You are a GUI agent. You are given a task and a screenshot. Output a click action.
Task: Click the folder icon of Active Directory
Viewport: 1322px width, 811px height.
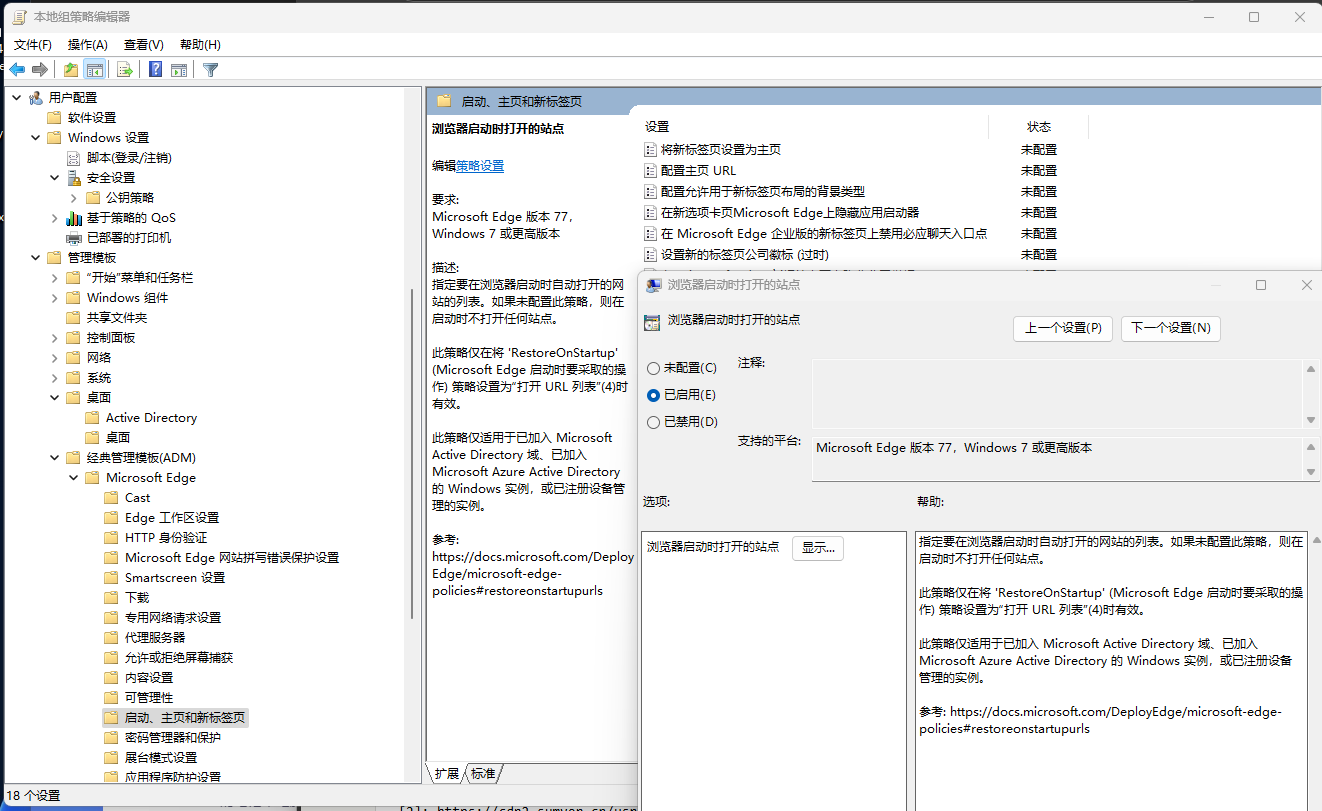pos(93,418)
